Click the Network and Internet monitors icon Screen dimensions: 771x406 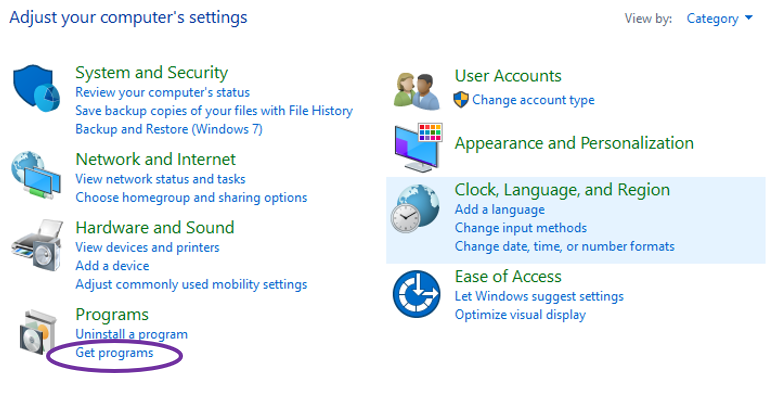(38, 177)
